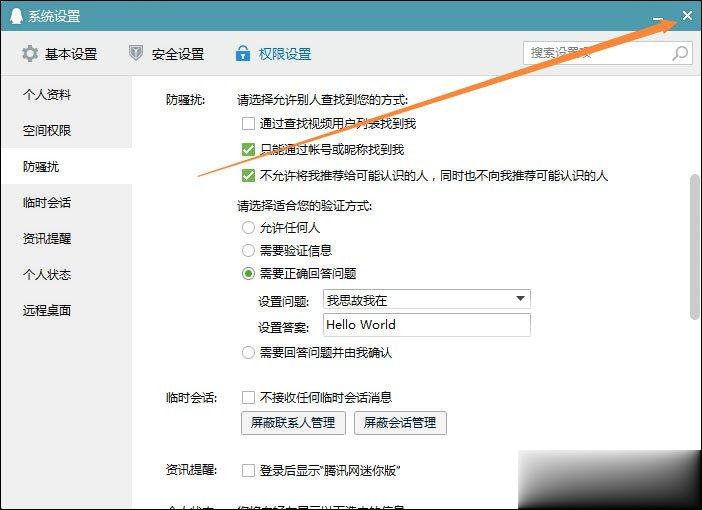
Task: Expand the 设置问题 dropdown arrow
Action: (520, 299)
